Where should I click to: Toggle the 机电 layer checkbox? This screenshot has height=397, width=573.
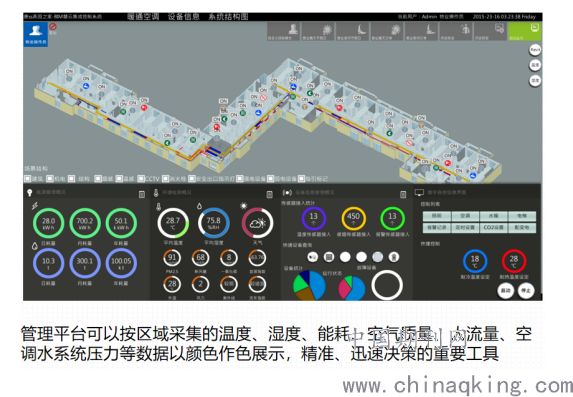click(x=50, y=179)
